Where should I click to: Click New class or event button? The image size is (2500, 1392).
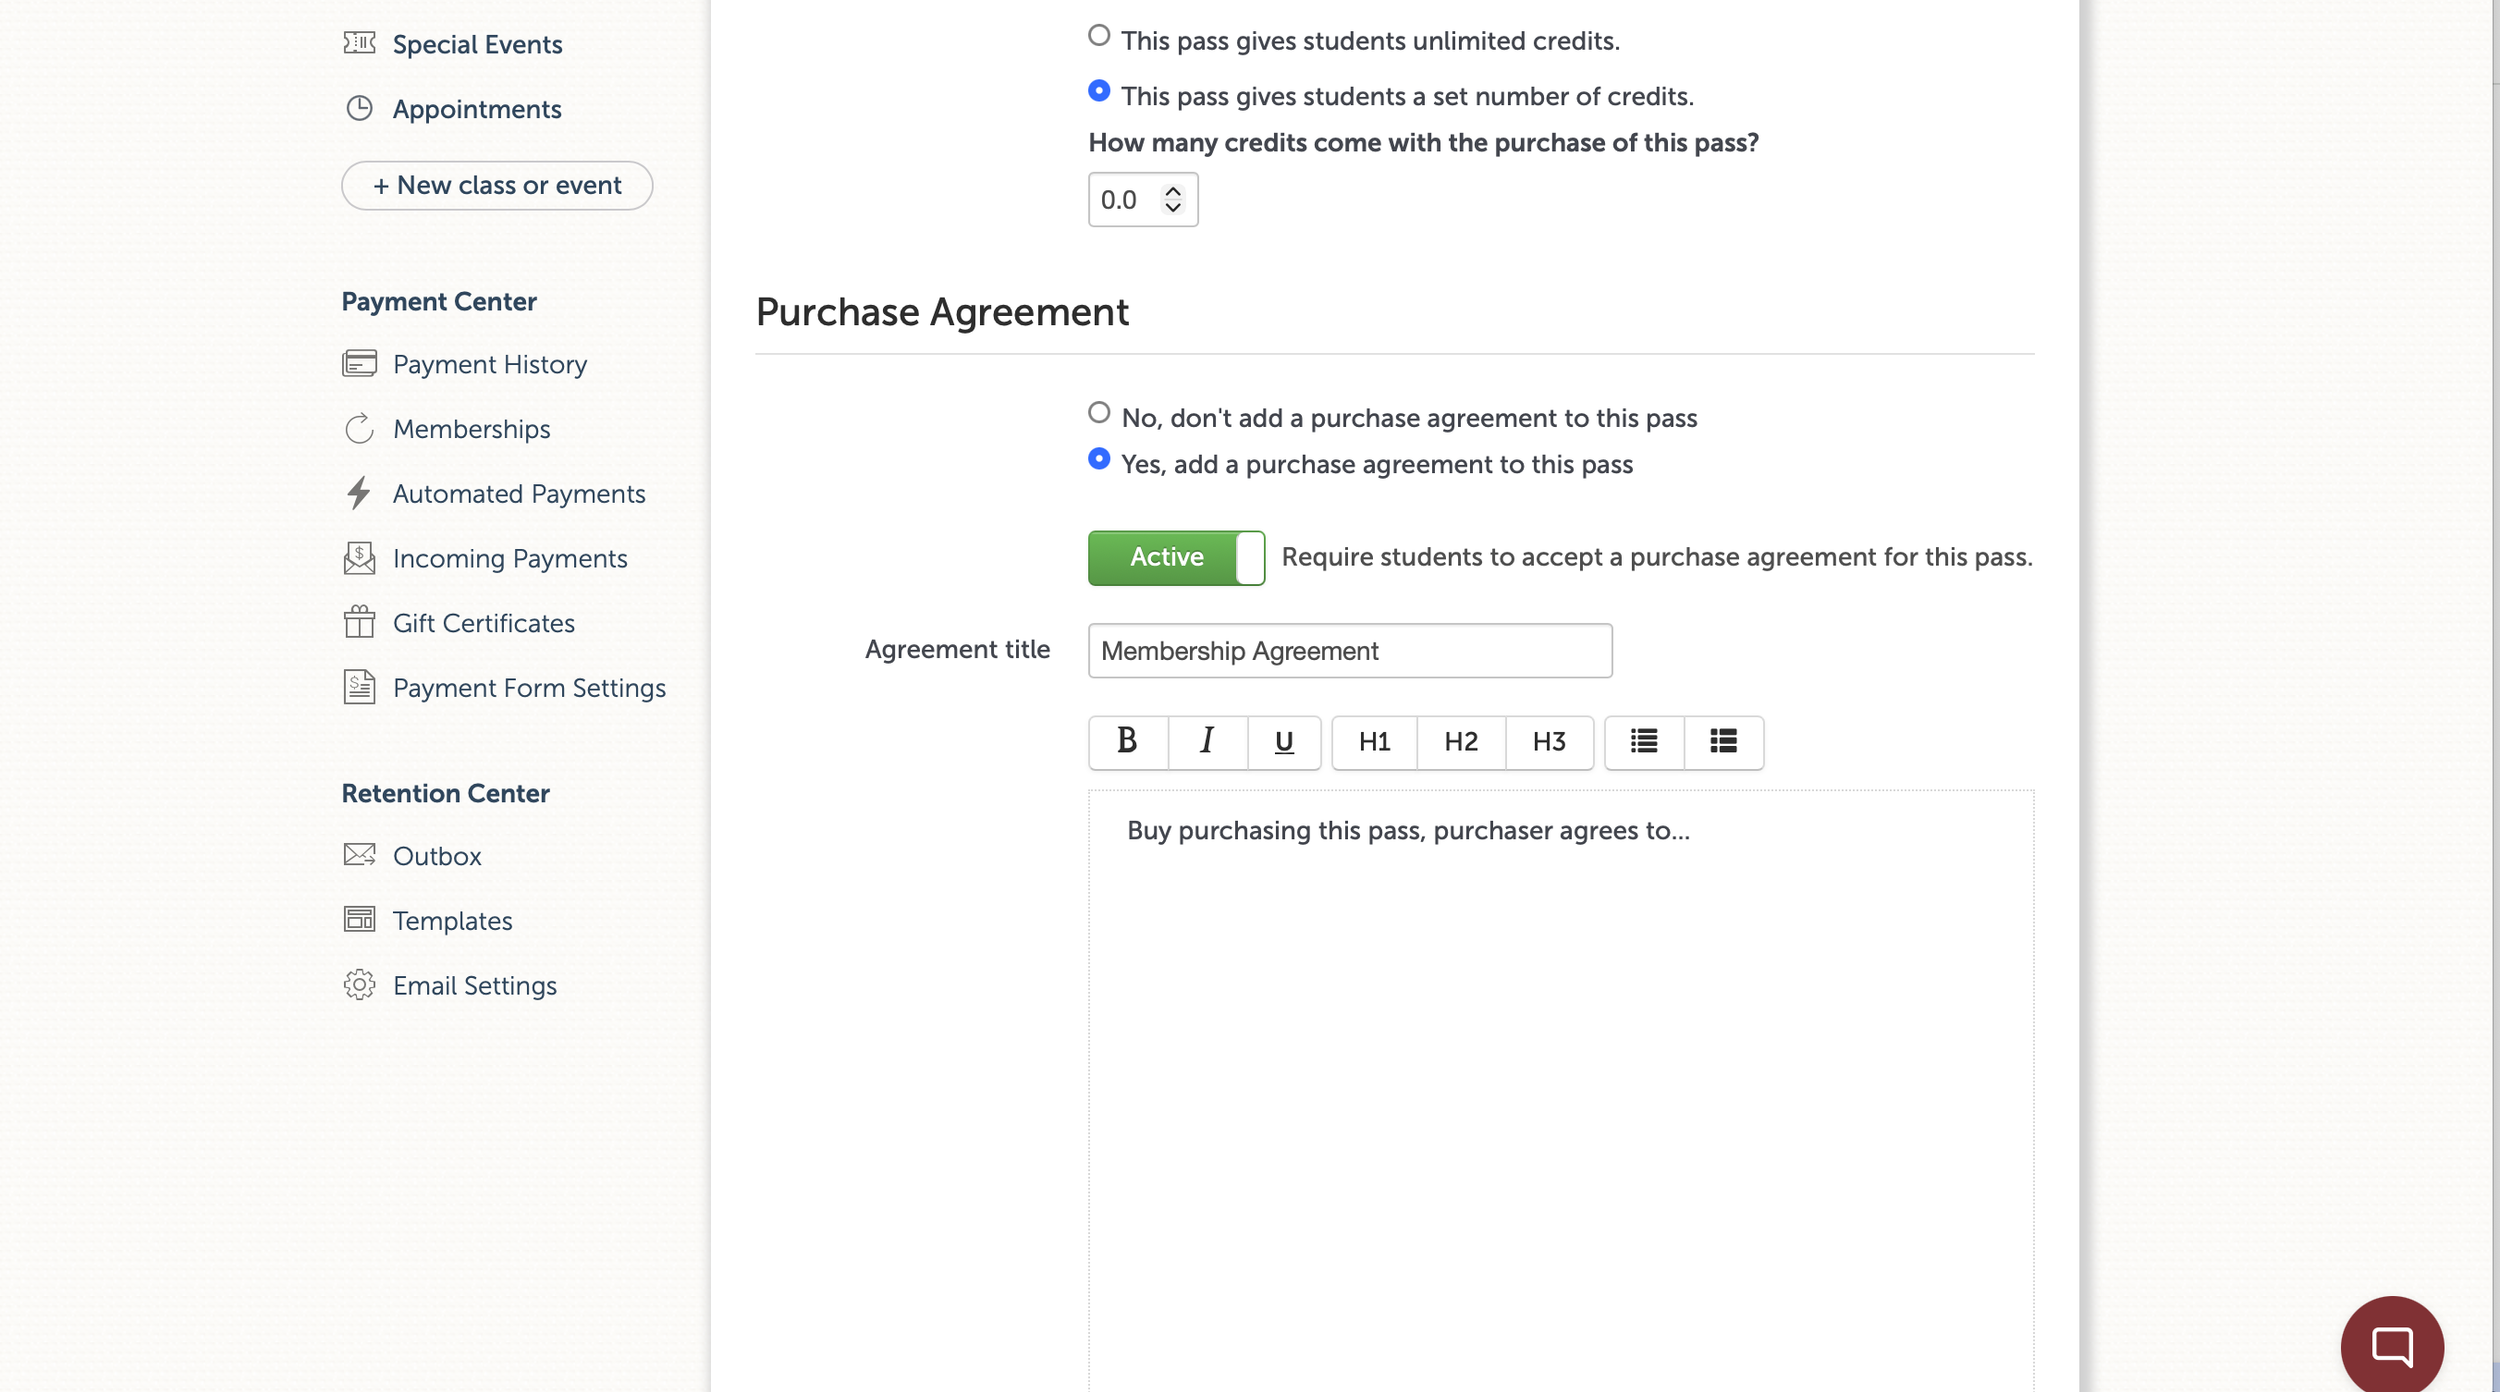497,186
